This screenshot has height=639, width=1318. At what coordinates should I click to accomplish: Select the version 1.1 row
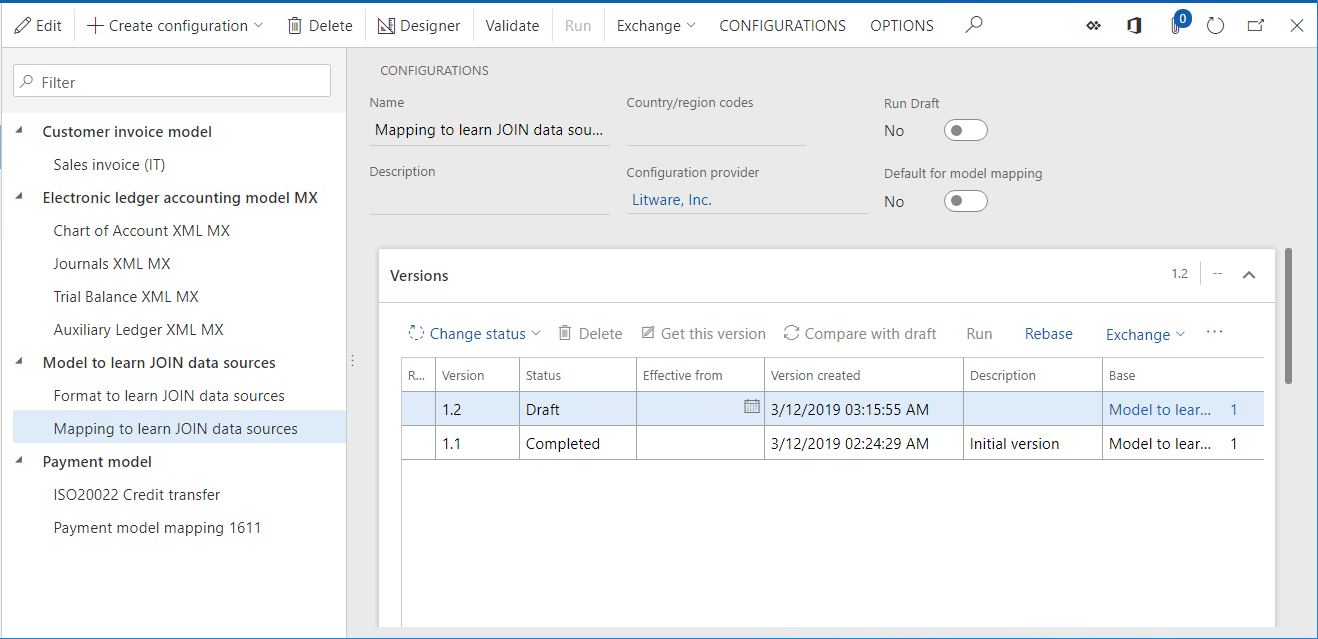pyautogui.click(x=832, y=443)
